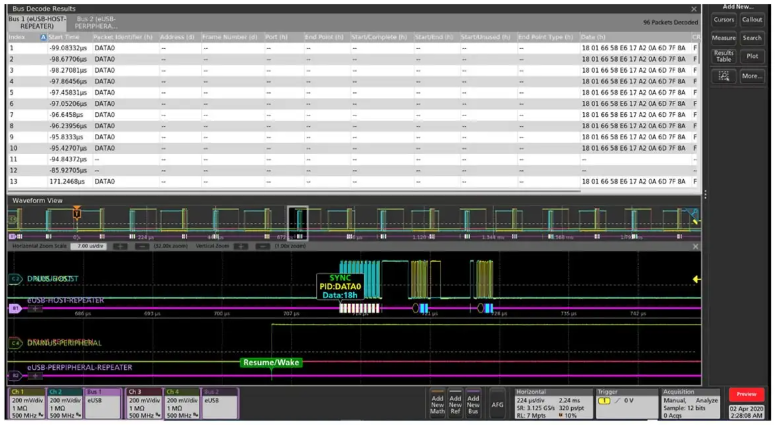Open the AFG generator settings

497,404
